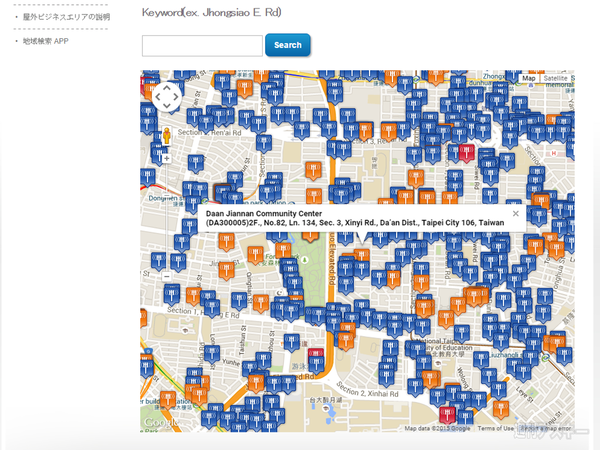Click the 台大醉月湖 map label
Viewport: 600px width, 450px height.
coord(325,400)
